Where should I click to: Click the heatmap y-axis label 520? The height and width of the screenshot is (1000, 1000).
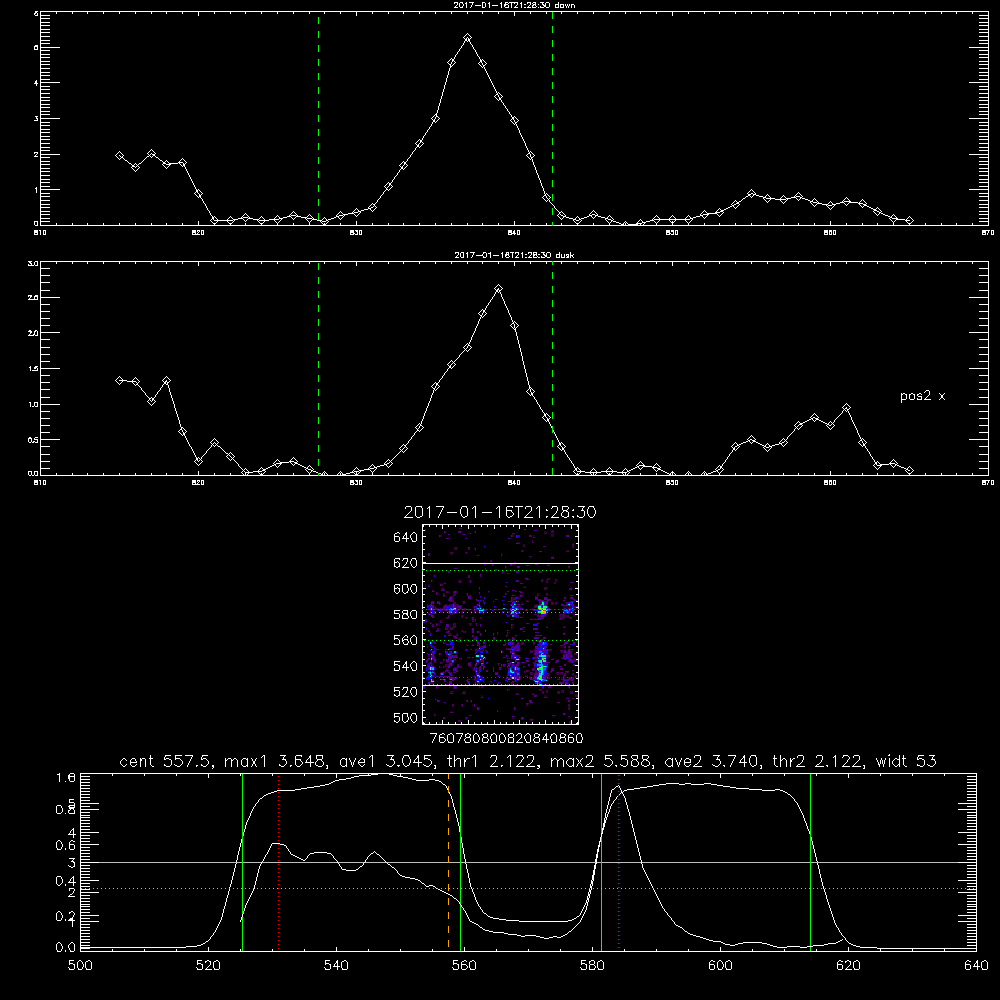click(406, 692)
